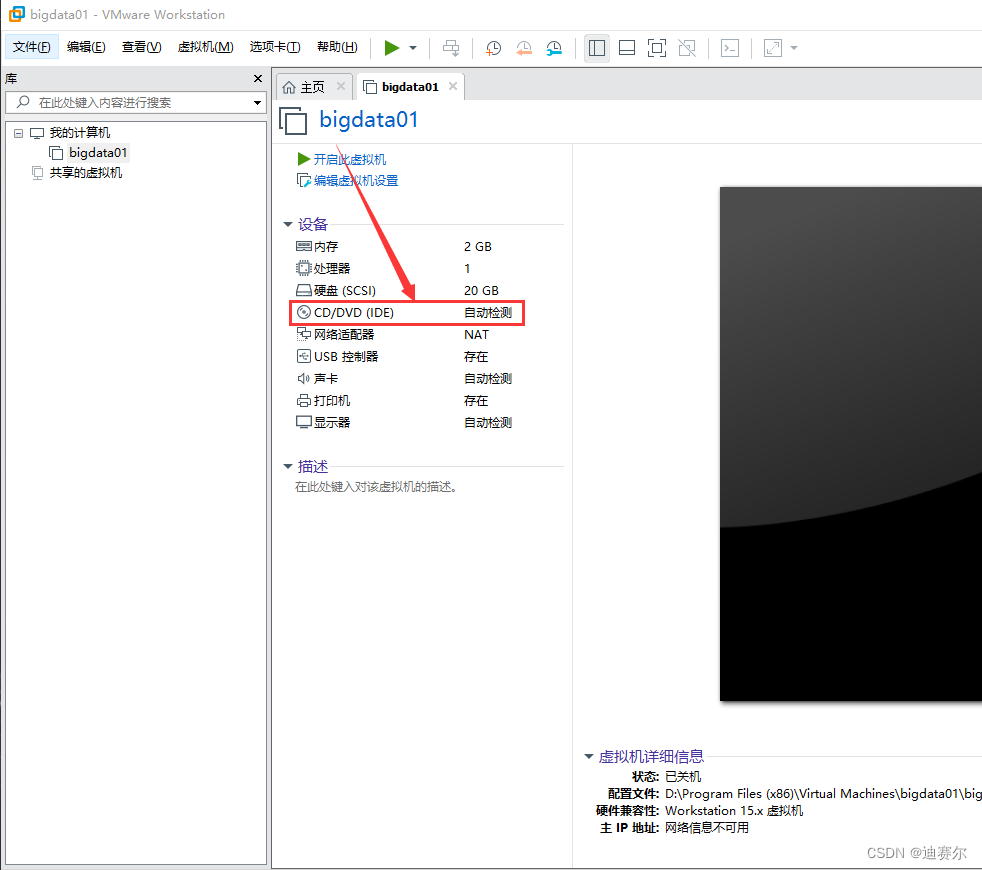Click the library search input field

[135, 102]
